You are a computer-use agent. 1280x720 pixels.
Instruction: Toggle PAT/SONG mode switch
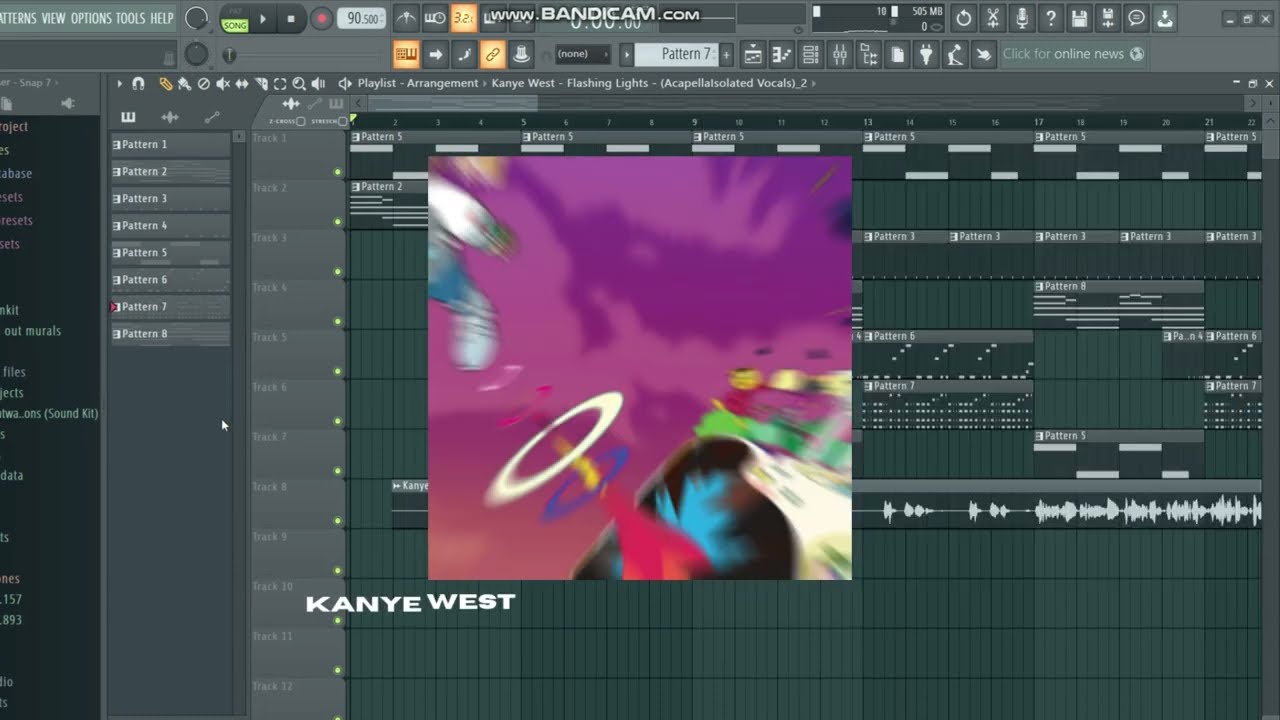[235, 19]
